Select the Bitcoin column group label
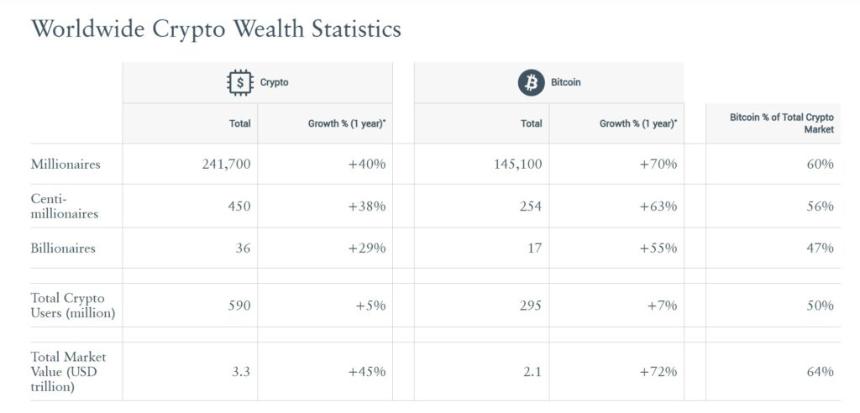This screenshot has width=860, height=413. (x=565, y=83)
